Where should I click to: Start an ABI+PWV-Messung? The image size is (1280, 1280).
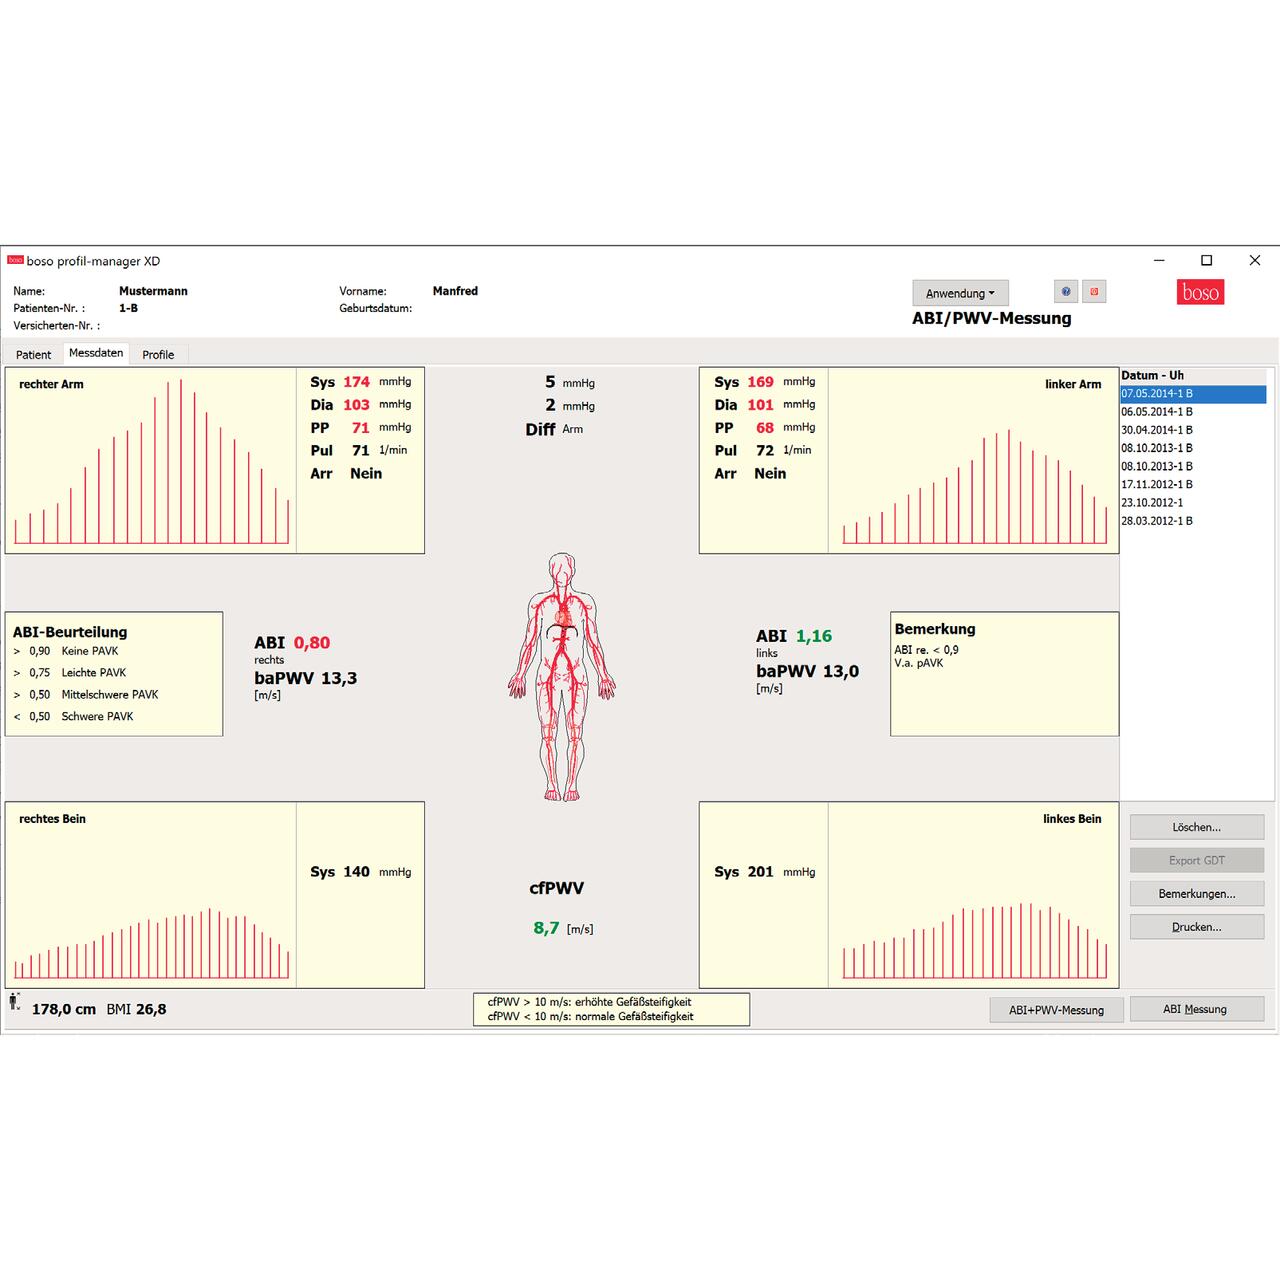pos(1056,1010)
